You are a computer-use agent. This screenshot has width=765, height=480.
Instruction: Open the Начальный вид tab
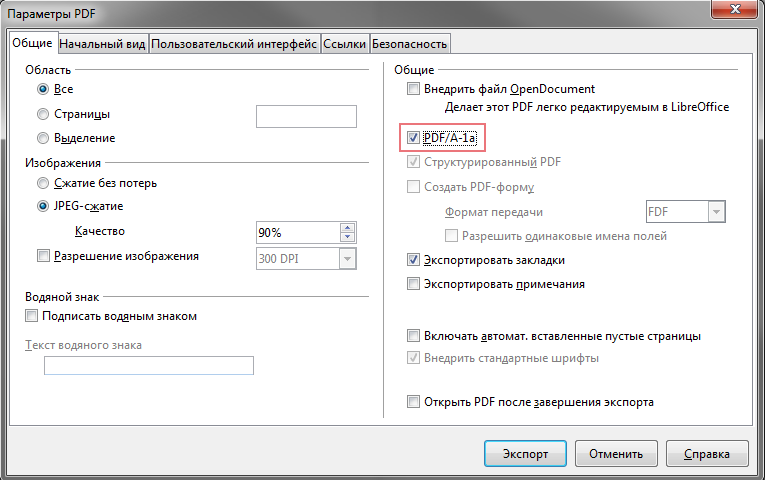(102, 44)
